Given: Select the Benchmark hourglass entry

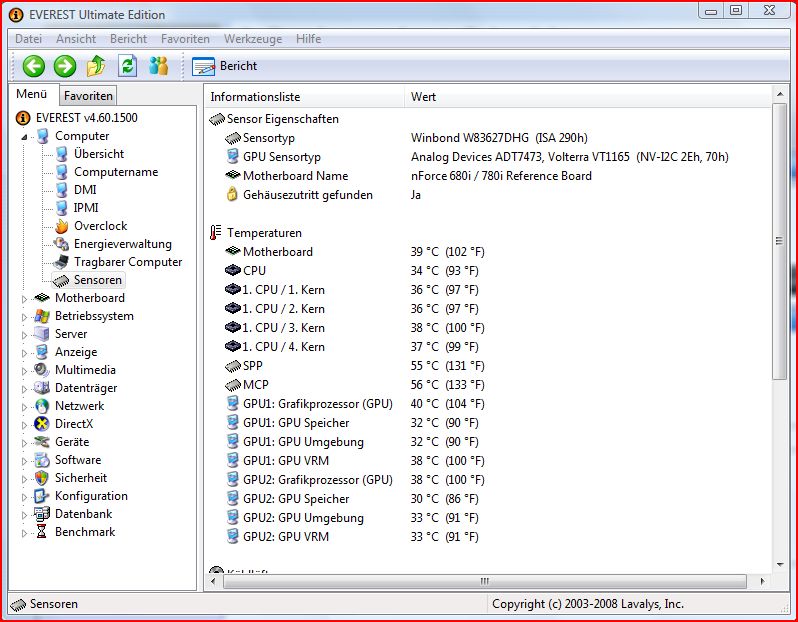Looking at the screenshot, I should click(x=84, y=532).
